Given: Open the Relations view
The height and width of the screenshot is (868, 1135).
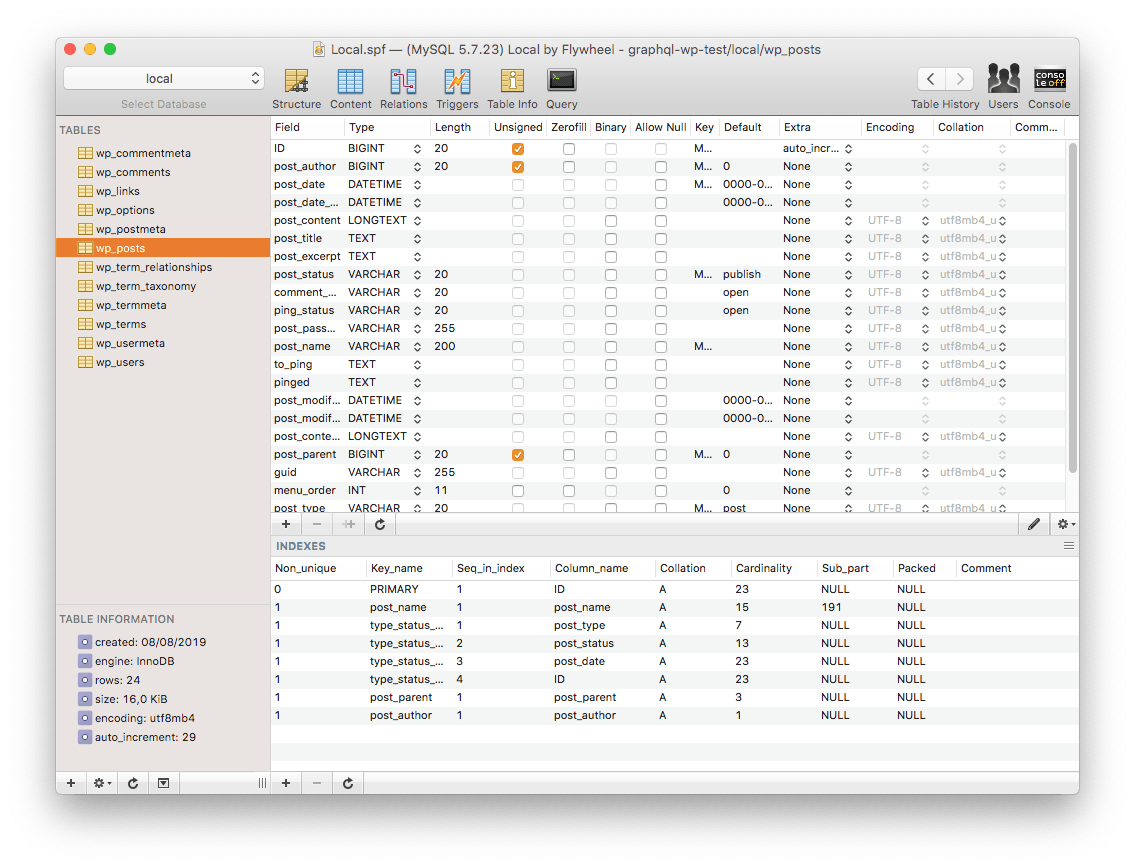Looking at the screenshot, I should point(403,88).
